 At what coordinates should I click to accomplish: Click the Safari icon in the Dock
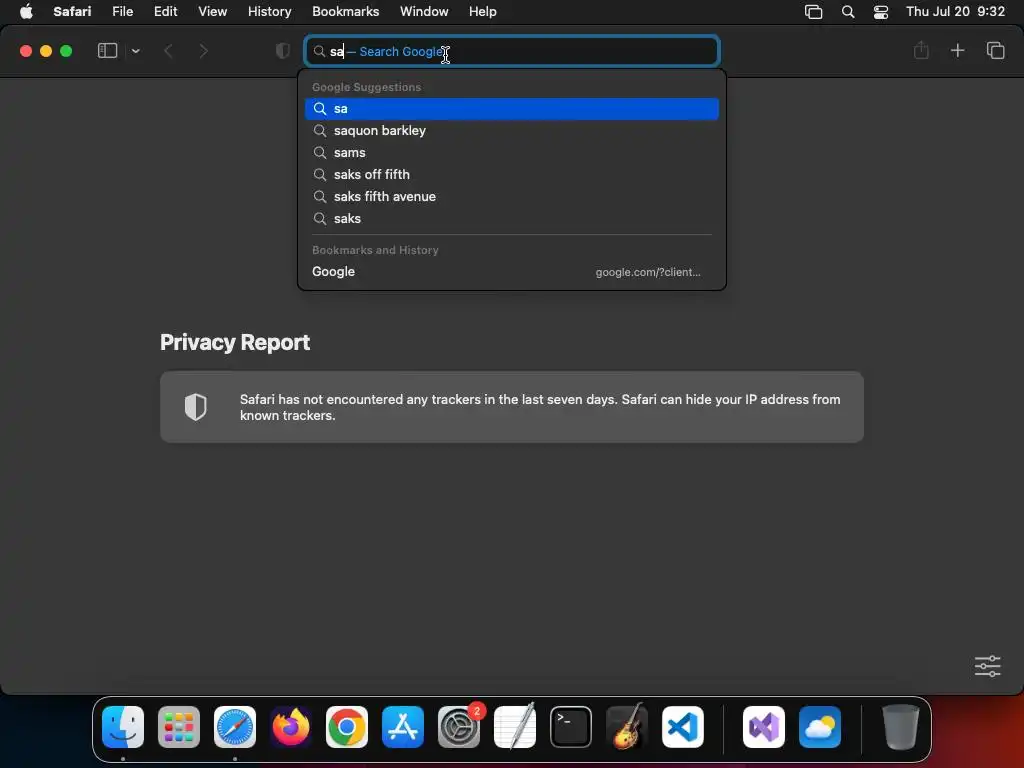pos(235,727)
